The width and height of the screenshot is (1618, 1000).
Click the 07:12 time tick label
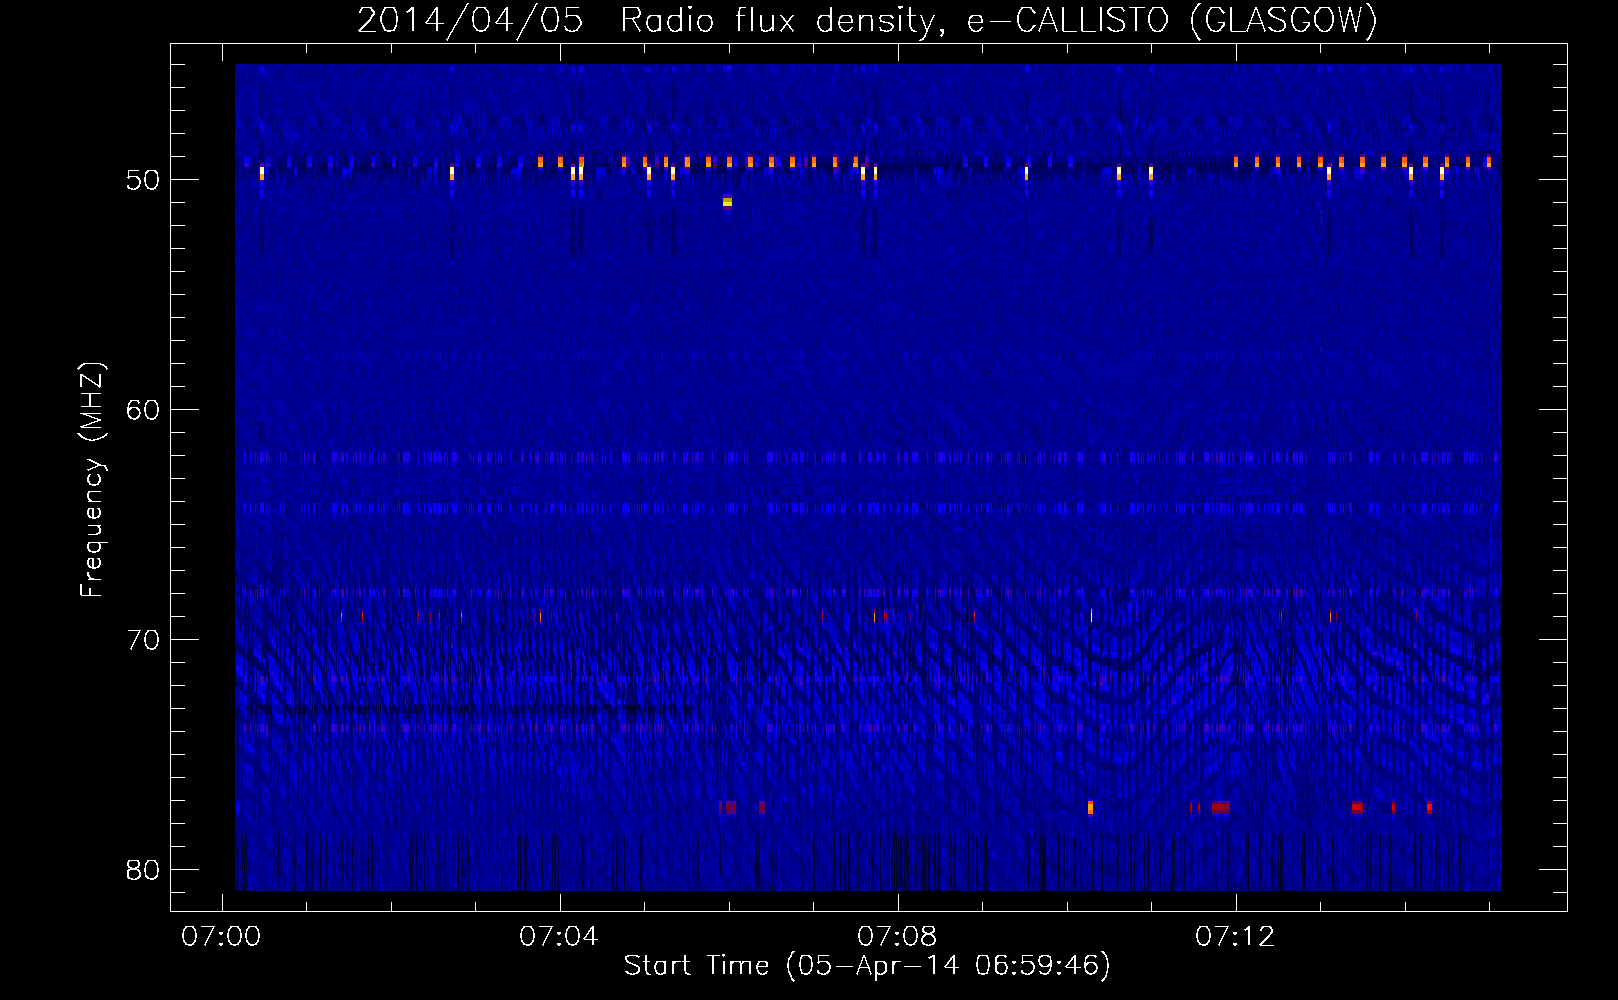1236,936
